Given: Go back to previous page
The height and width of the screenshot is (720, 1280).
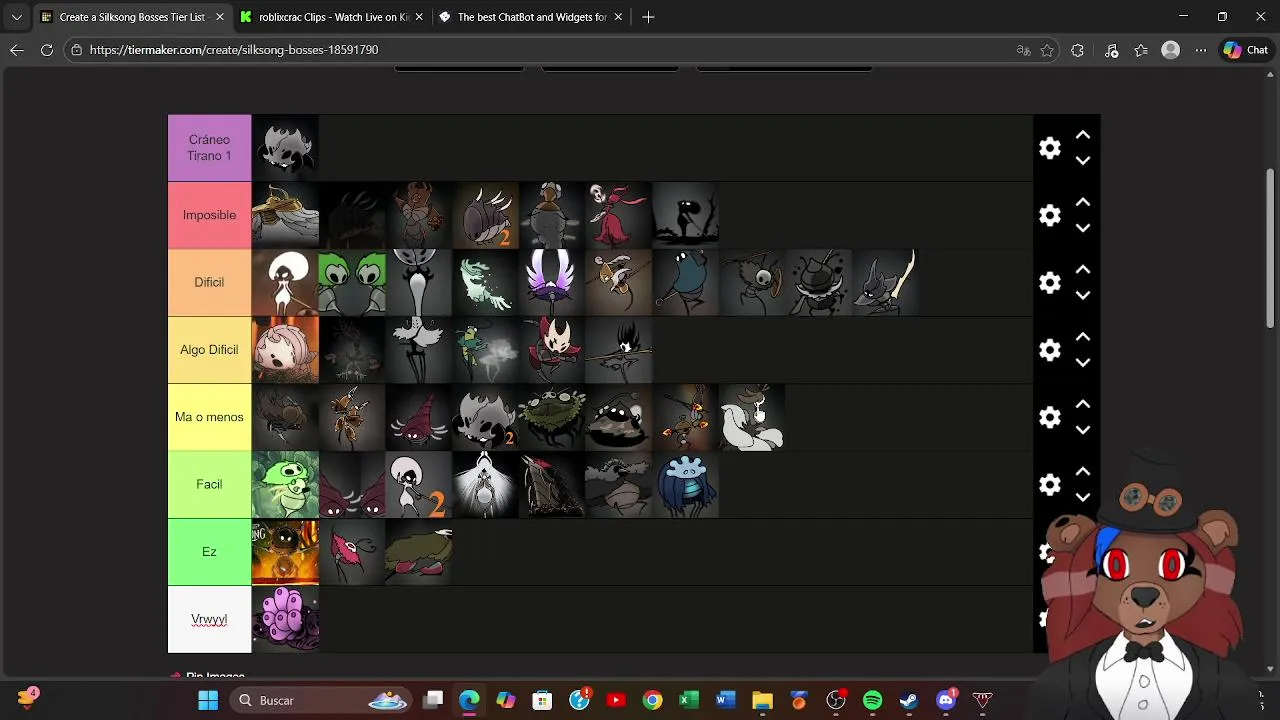Looking at the screenshot, I should point(17,50).
